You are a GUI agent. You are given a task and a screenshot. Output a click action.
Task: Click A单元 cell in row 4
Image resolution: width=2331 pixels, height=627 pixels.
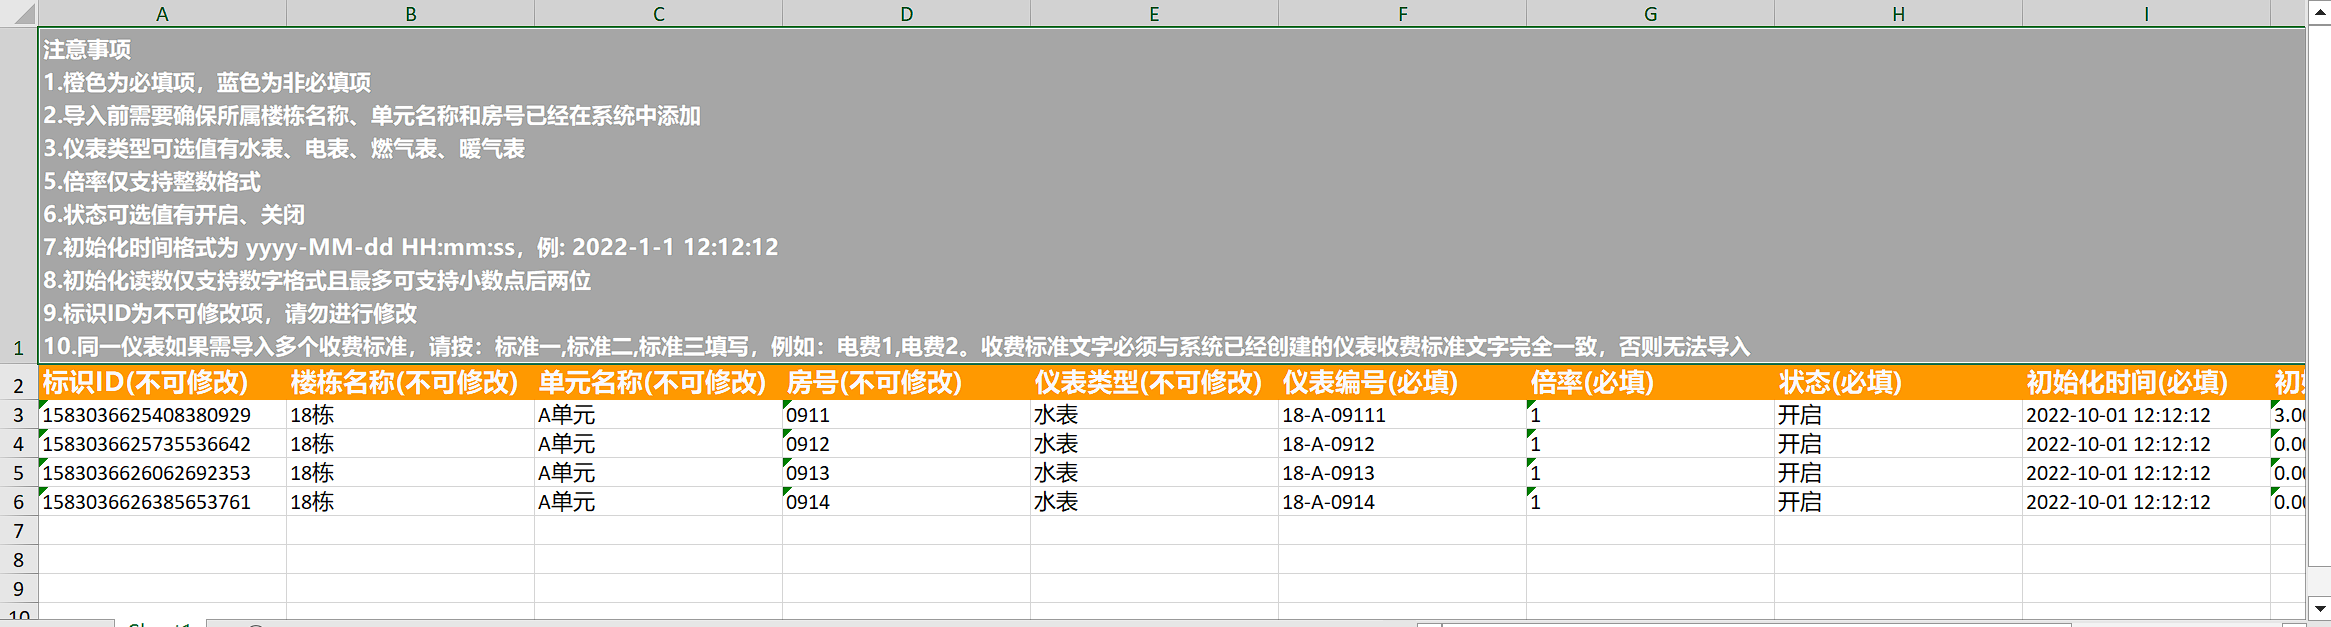pos(658,444)
